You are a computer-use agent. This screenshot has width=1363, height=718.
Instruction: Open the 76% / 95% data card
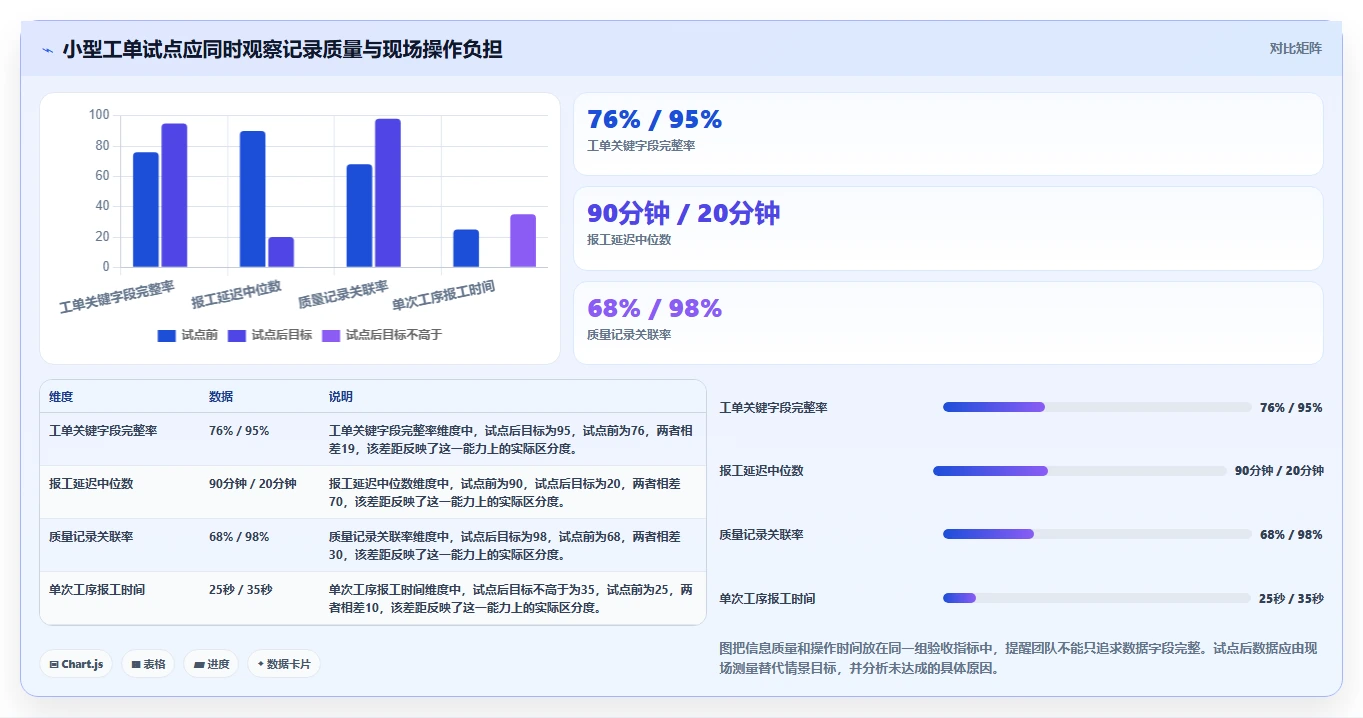tap(948, 134)
